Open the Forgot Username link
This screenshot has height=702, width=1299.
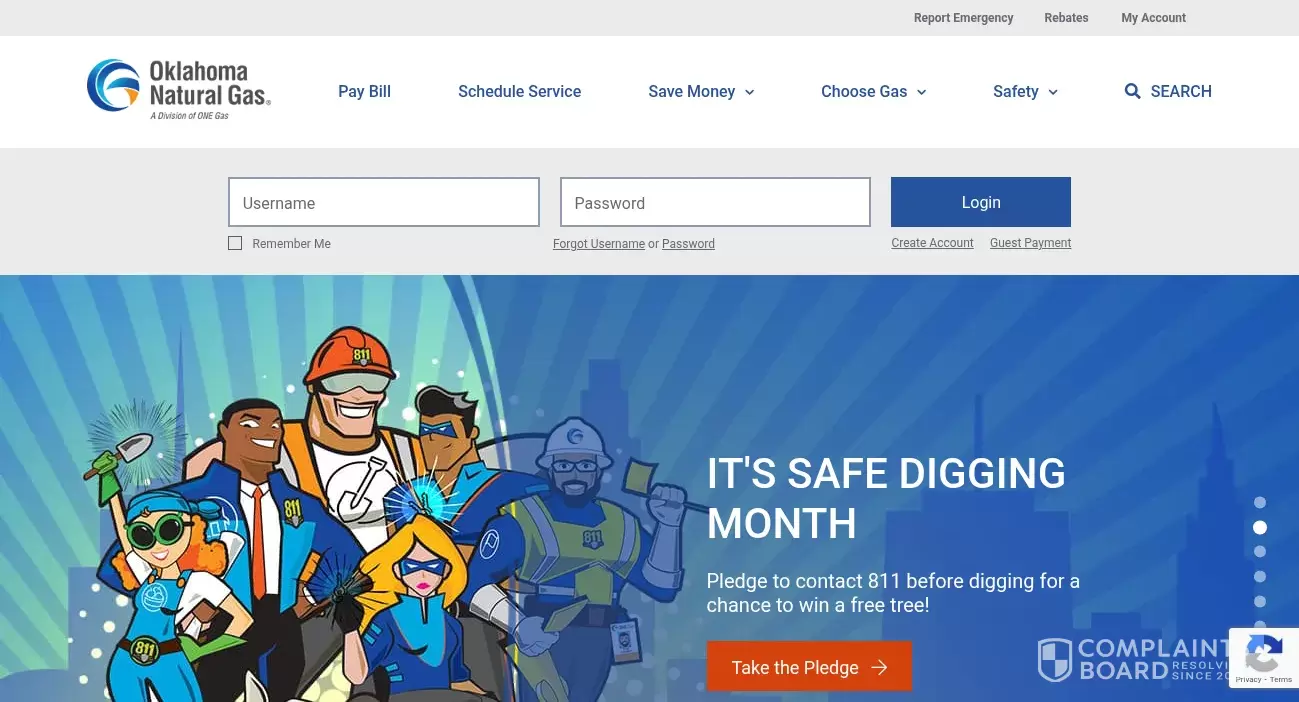point(599,244)
